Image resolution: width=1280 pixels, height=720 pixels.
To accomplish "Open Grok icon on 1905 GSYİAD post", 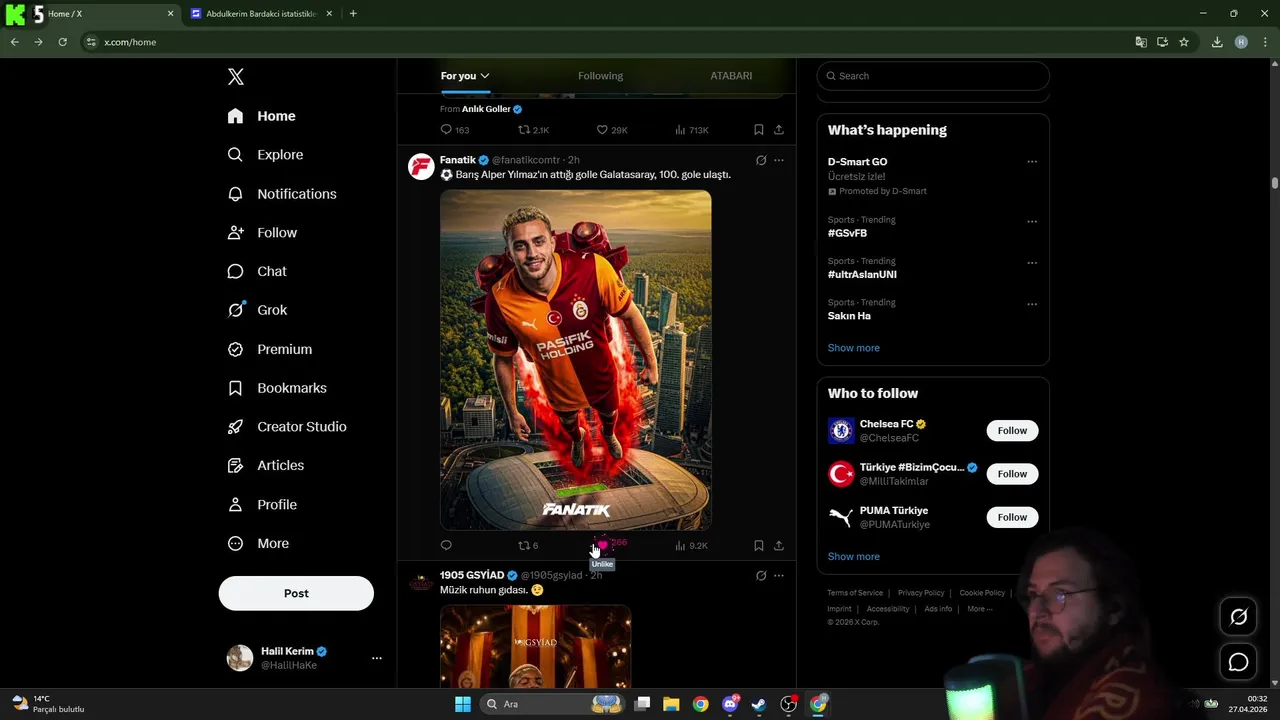I will coord(761,576).
